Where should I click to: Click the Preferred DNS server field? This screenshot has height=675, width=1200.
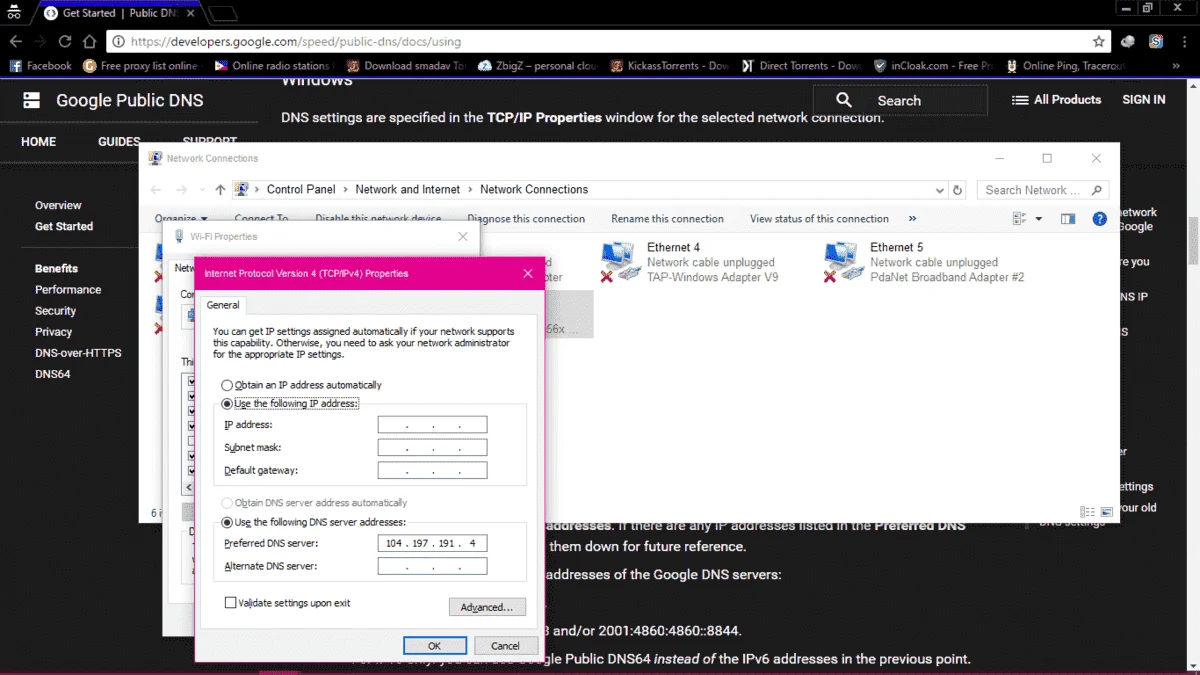point(432,544)
